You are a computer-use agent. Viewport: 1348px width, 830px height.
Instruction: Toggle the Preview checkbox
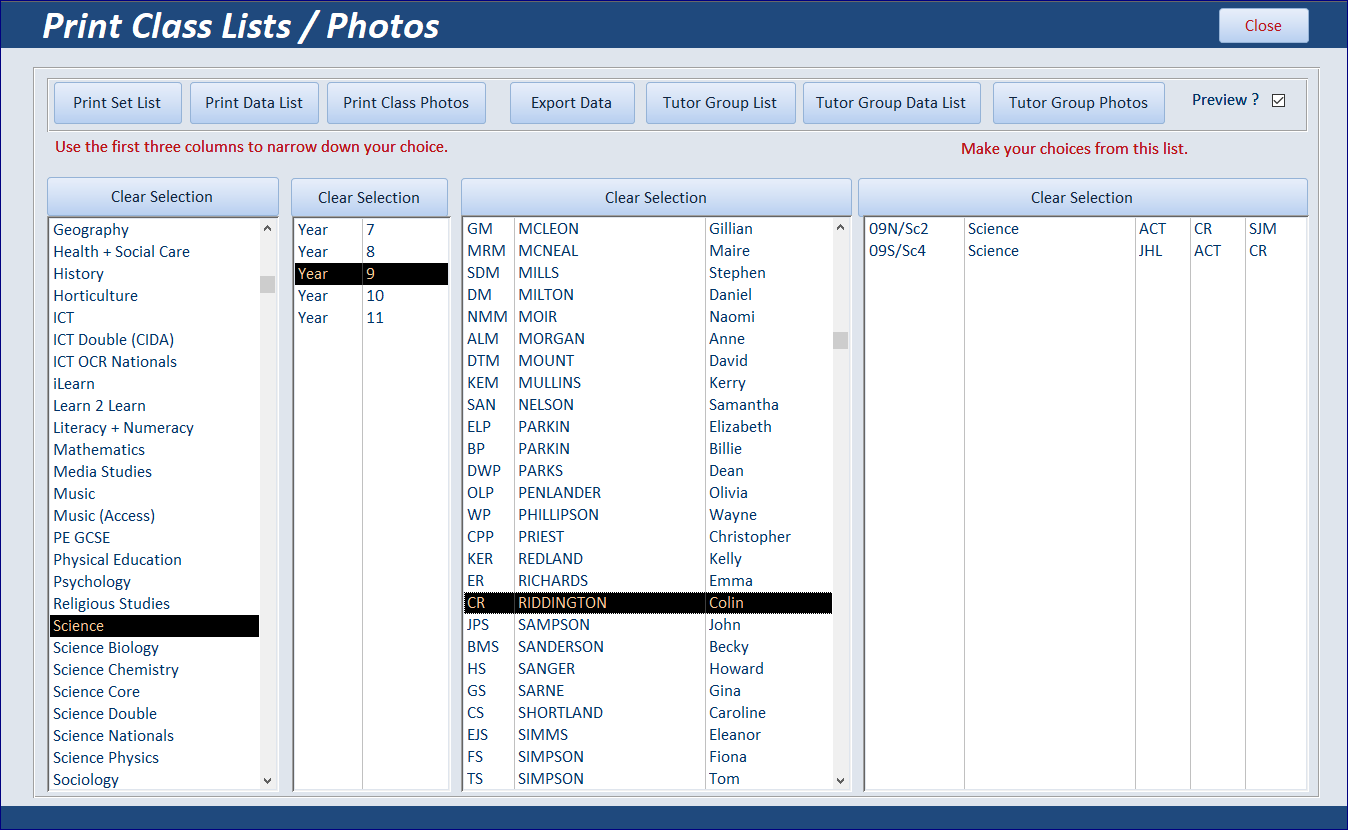(1278, 100)
